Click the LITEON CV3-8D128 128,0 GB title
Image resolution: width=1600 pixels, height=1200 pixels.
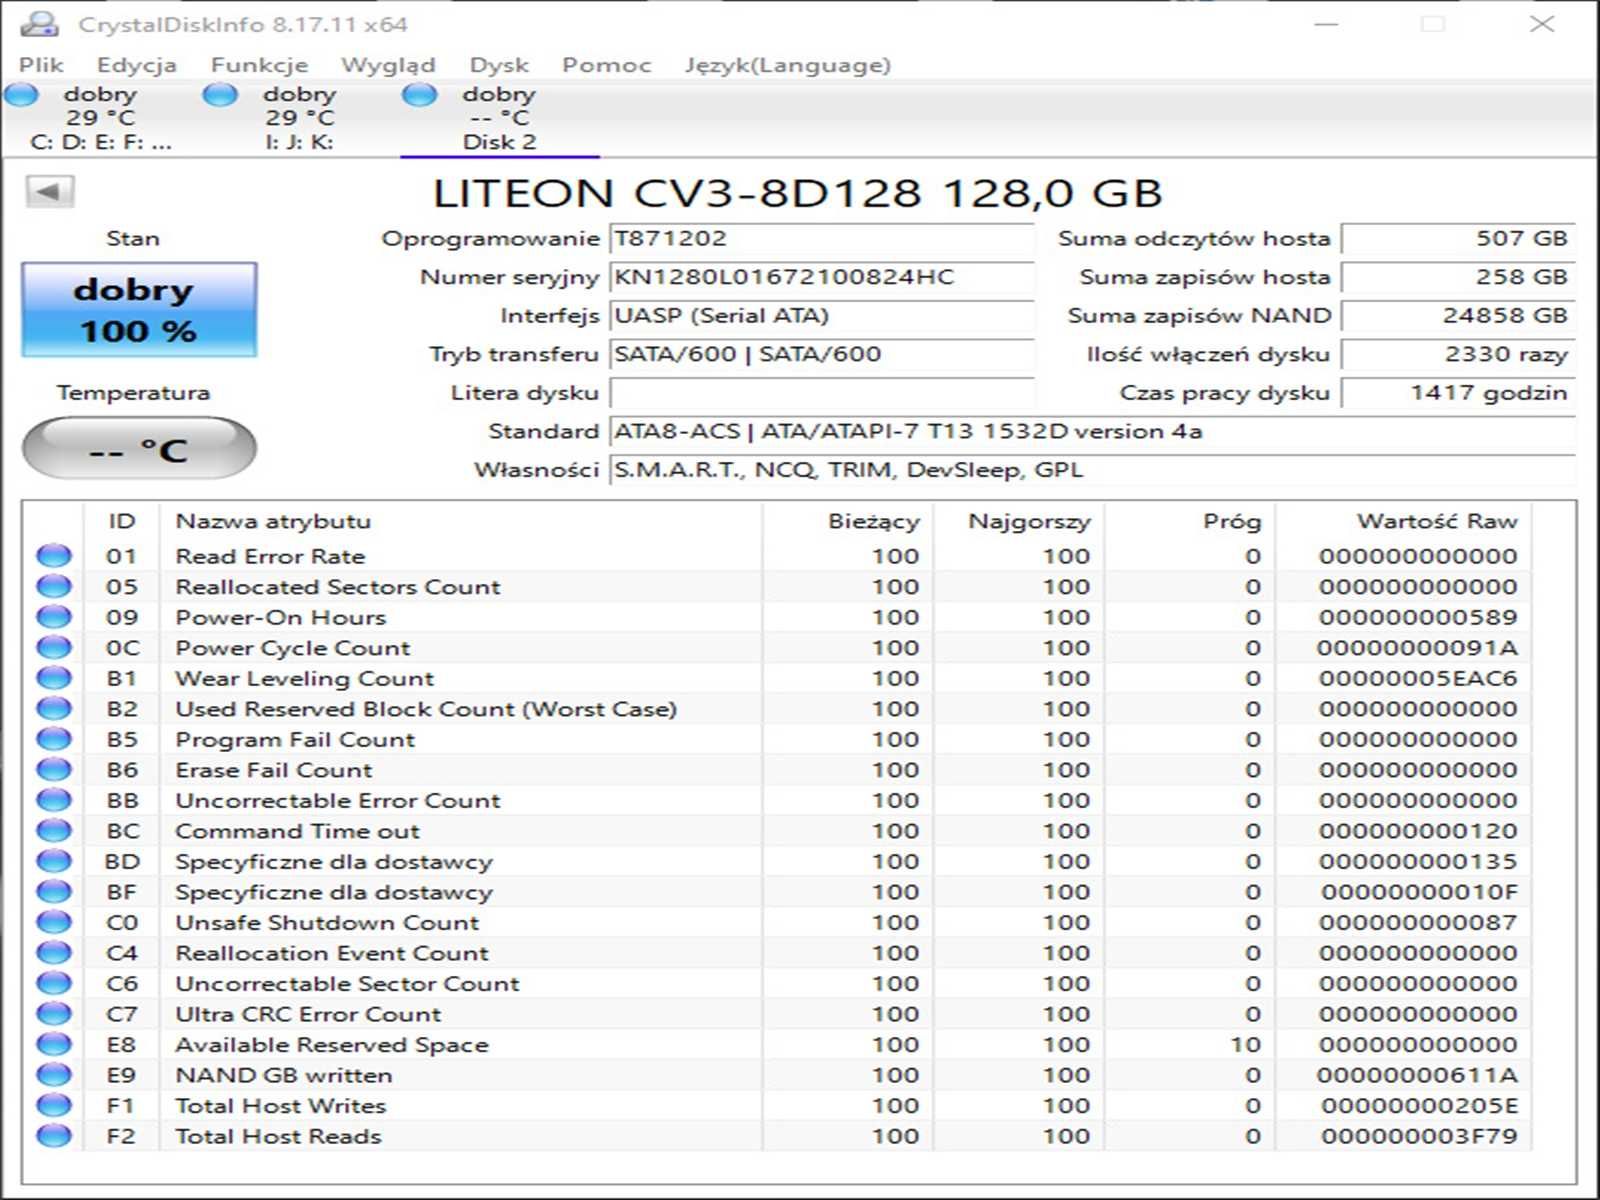click(797, 193)
